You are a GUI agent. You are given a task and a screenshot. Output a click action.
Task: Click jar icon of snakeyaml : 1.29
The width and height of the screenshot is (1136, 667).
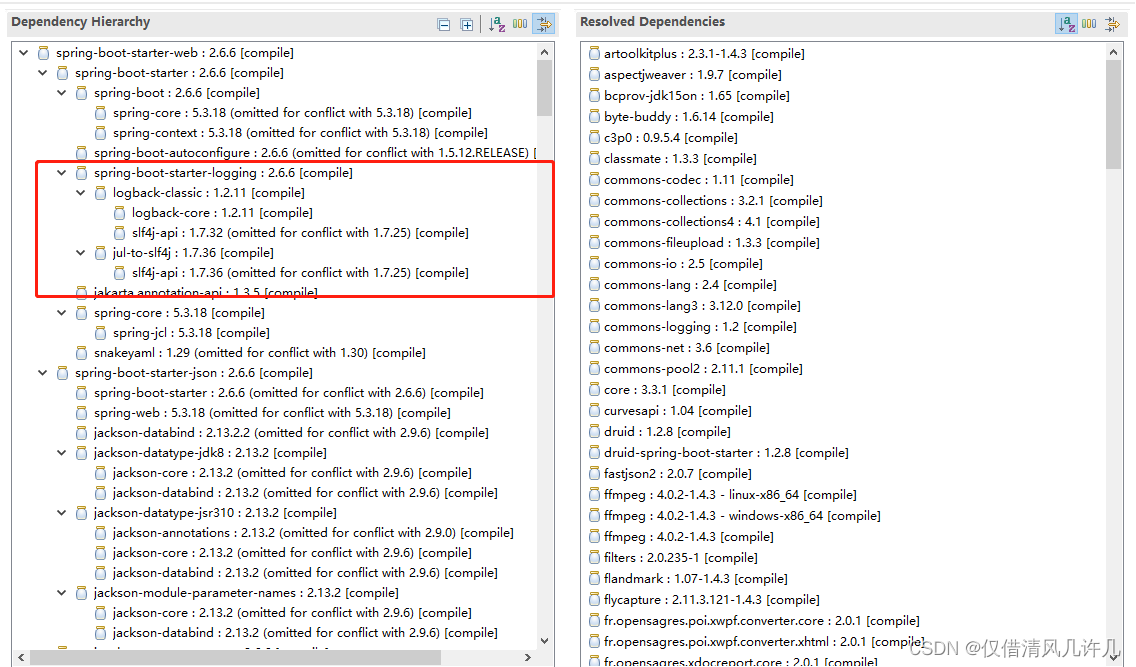82,353
